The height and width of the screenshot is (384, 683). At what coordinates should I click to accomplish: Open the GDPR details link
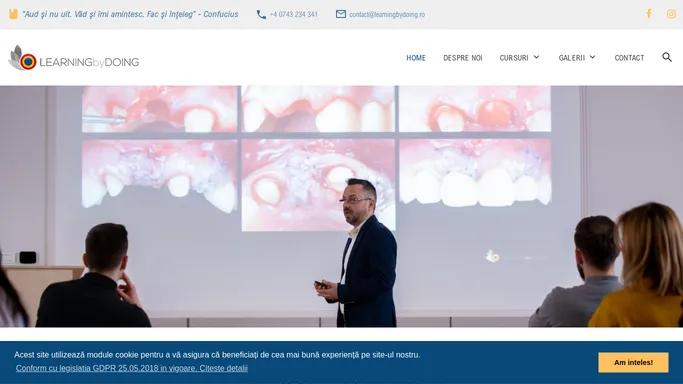click(132, 368)
